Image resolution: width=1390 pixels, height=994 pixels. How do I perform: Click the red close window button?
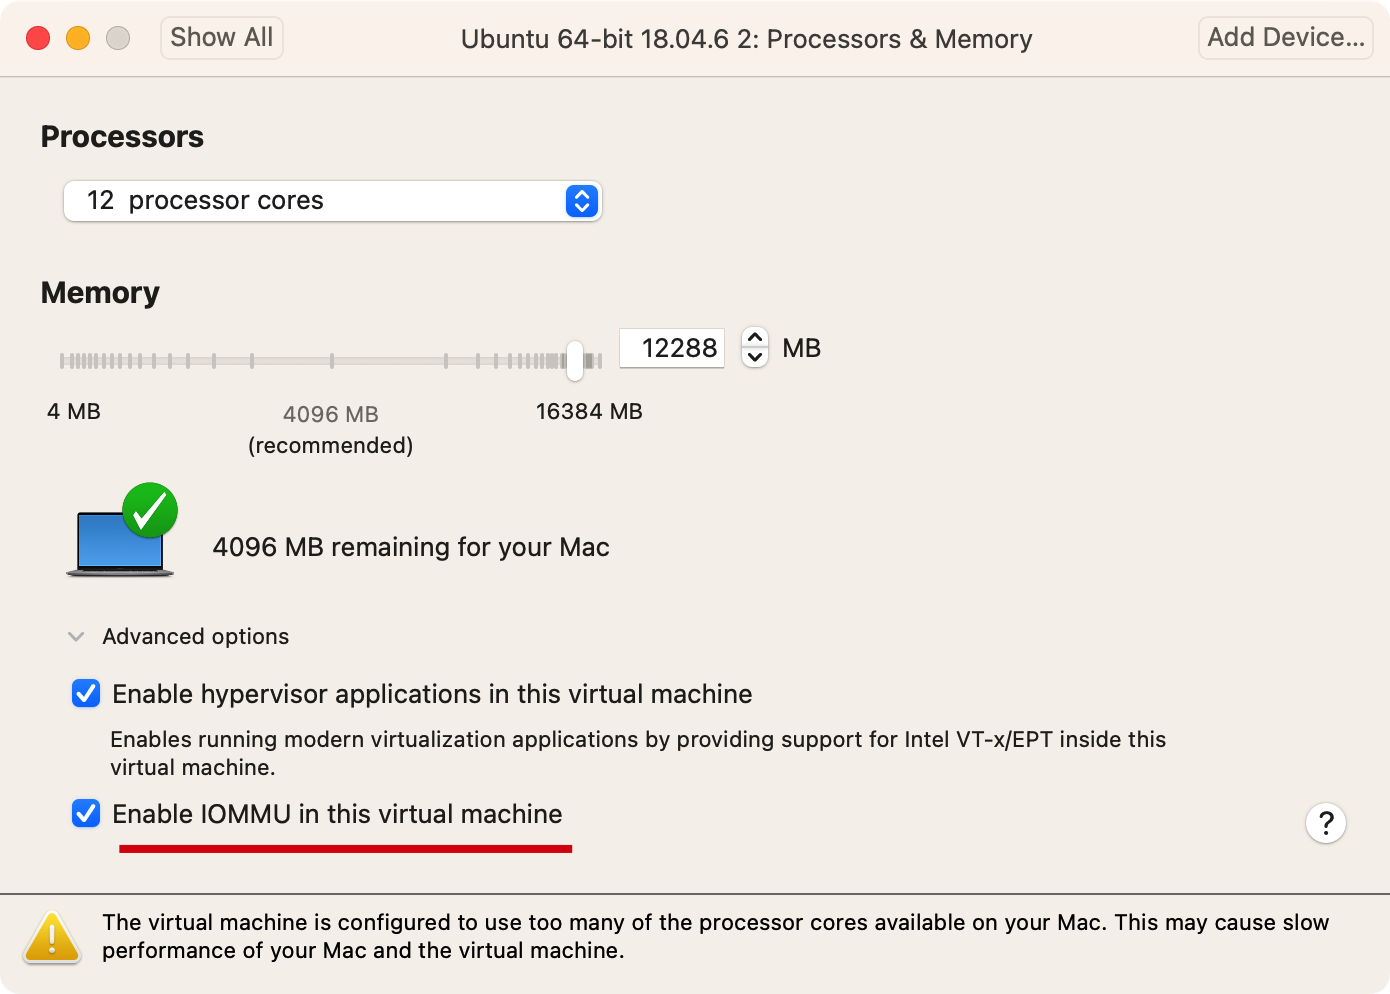pos(38,38)
